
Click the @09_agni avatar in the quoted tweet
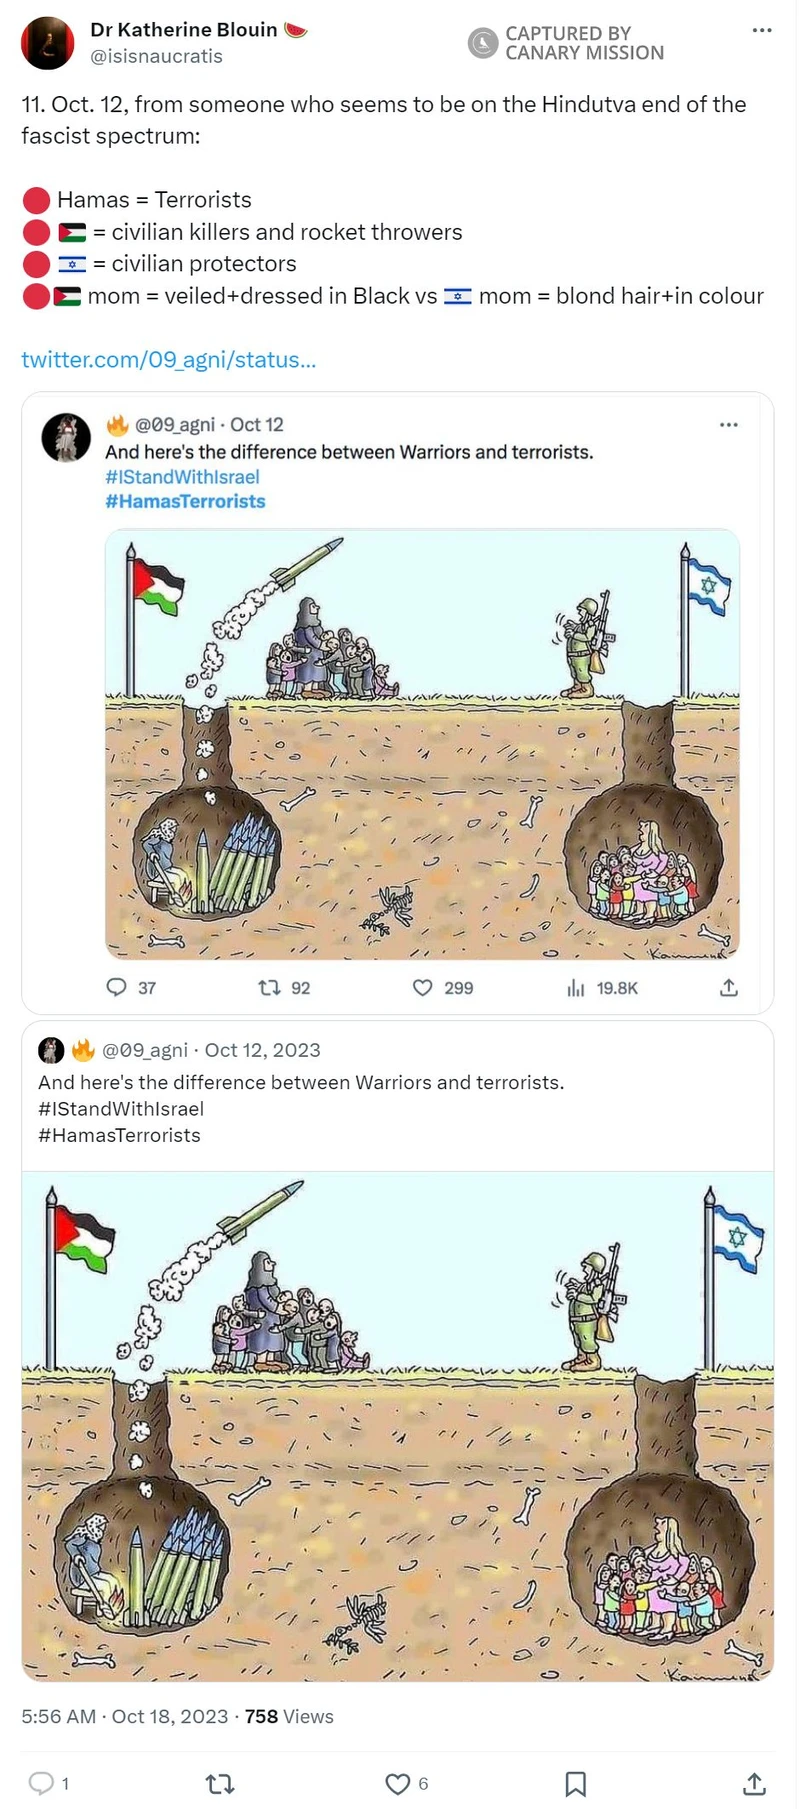pyautogui.click(x=66, y=437)
